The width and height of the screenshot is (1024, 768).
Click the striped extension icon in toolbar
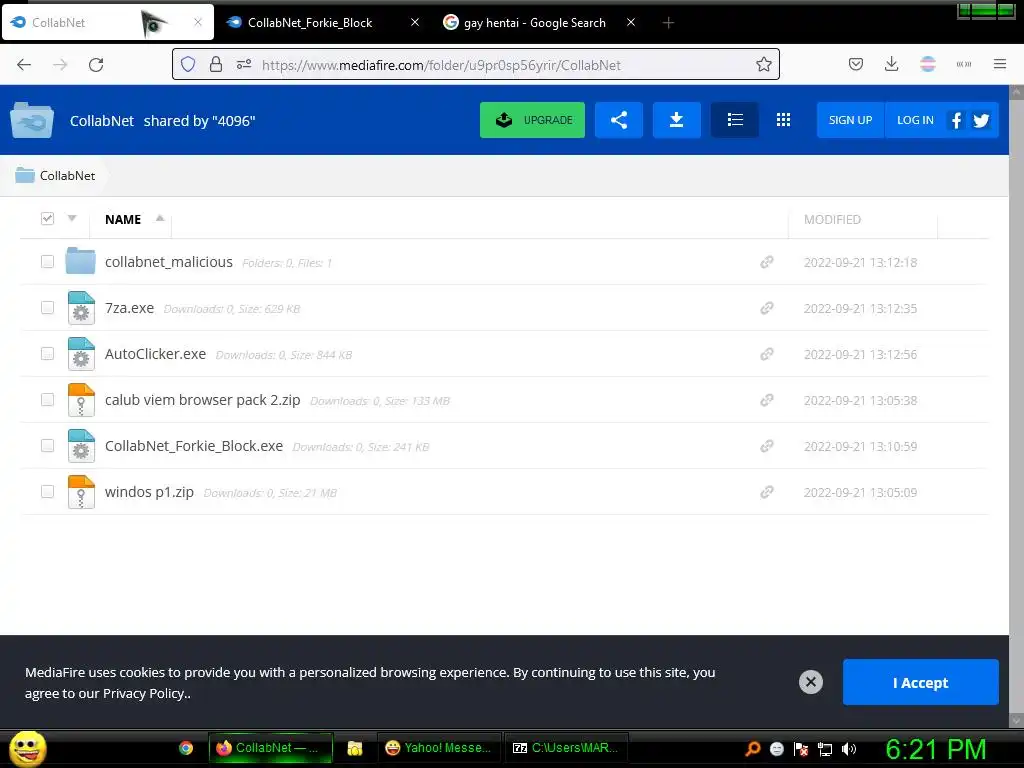(x=927, y=64)
